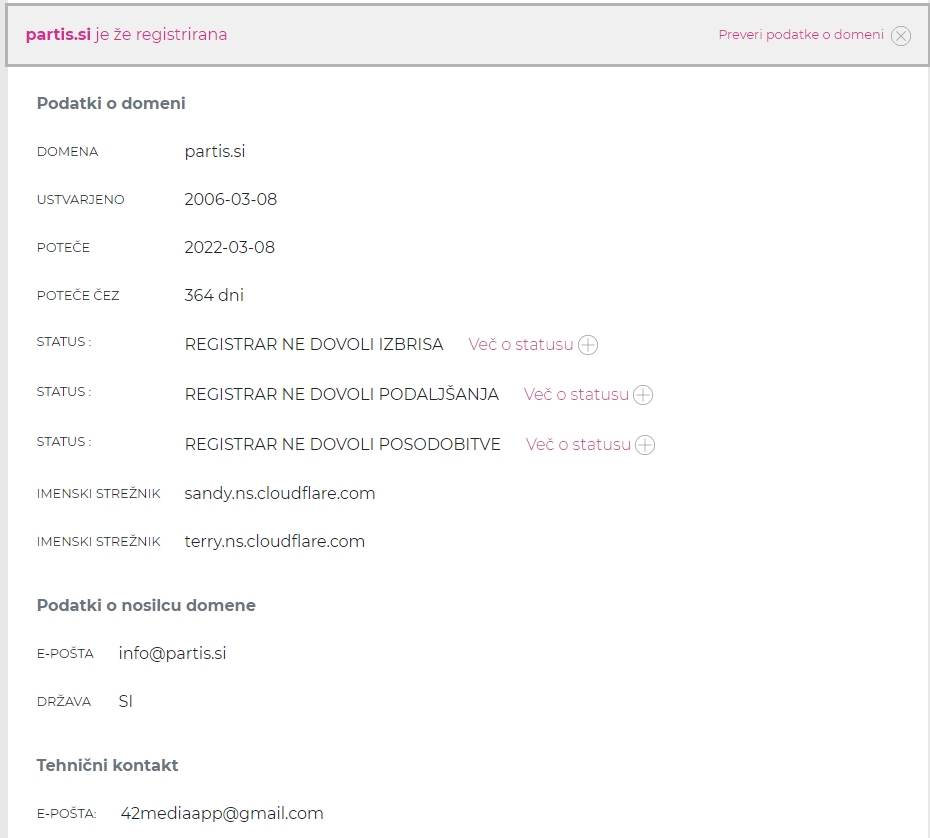
Task: Click the '364 dni' expiry countdown value
Action: point(214,295)
